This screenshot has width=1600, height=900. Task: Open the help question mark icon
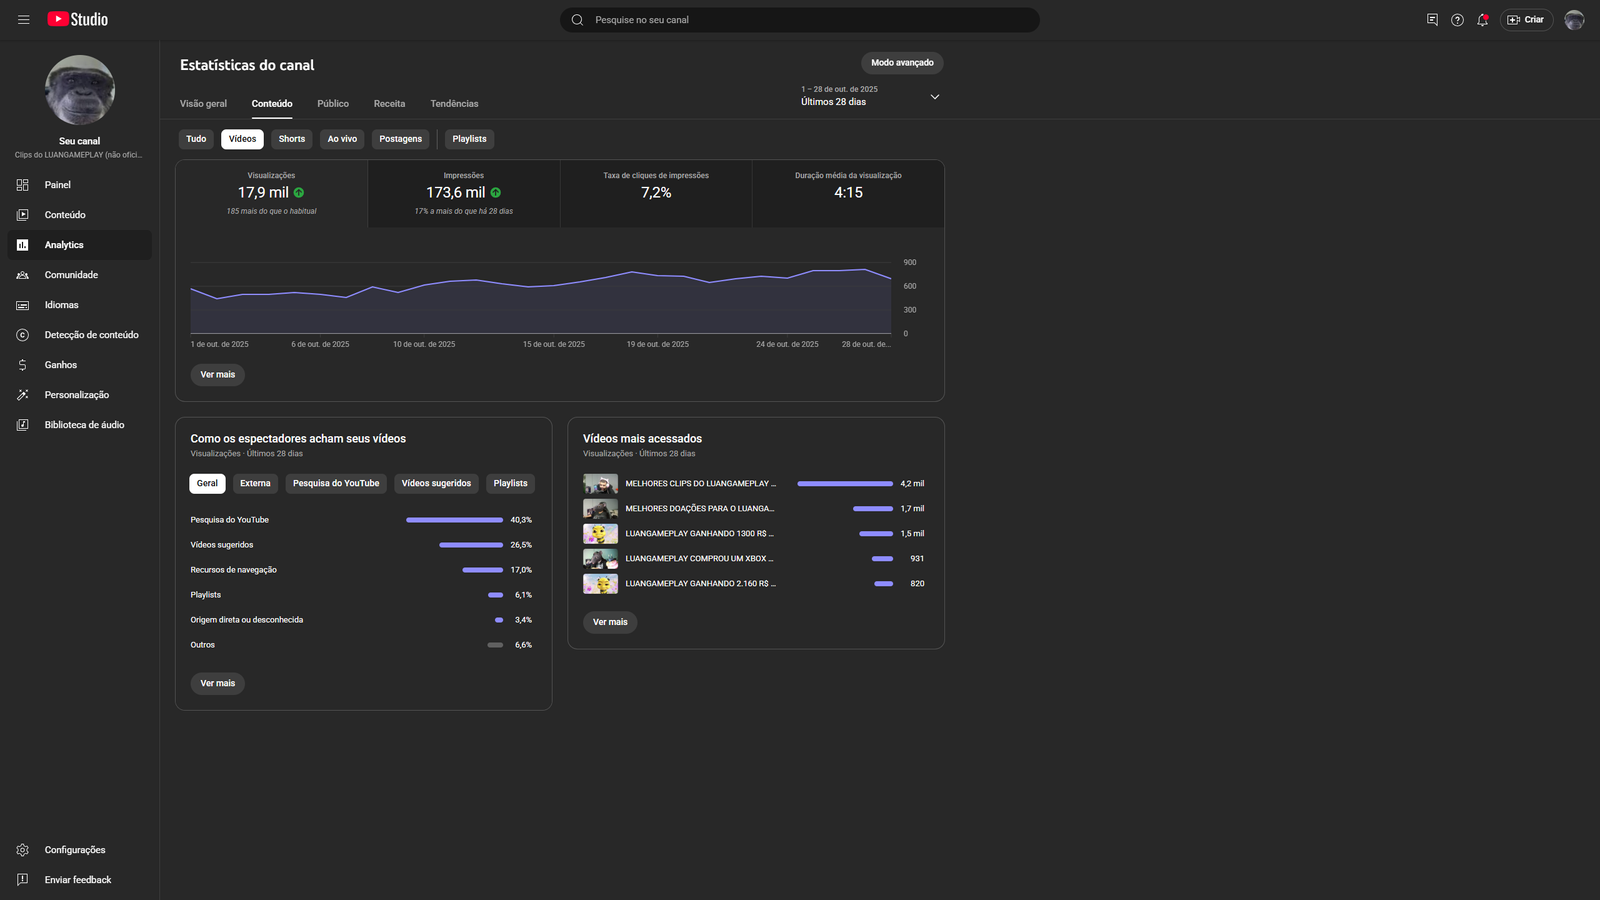click(x=1457, y=20)
